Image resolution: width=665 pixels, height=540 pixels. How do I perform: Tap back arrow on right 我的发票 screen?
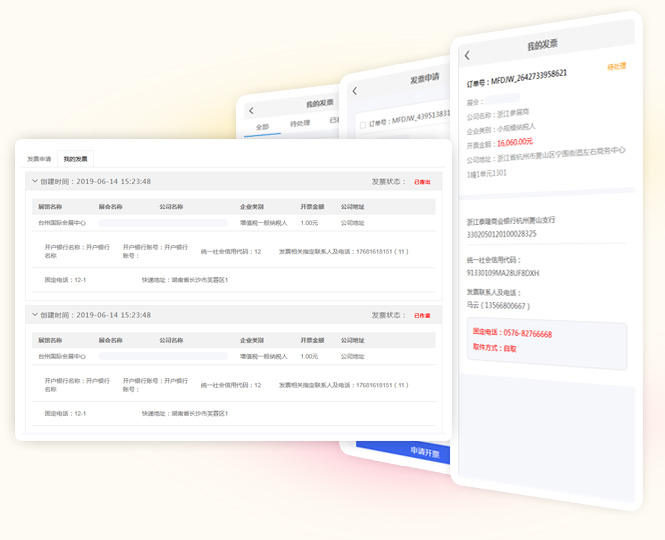[467, 56]
